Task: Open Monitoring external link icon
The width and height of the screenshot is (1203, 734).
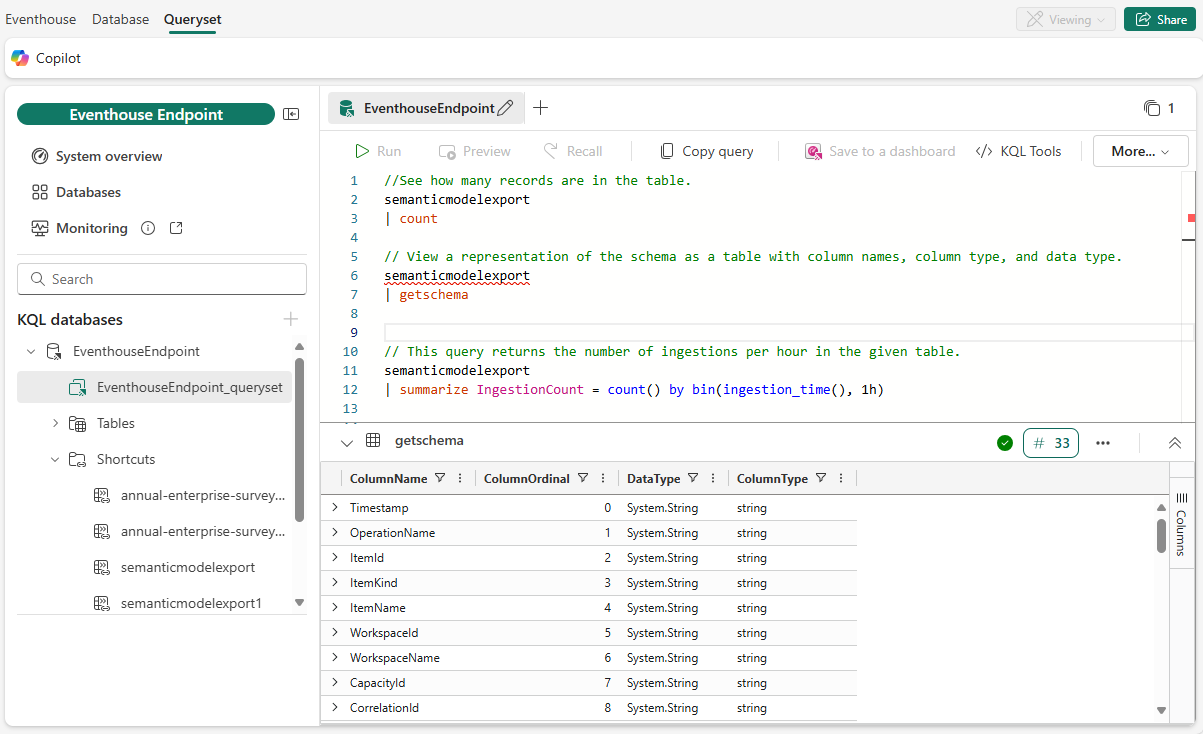Action: [x=176, y=228]
